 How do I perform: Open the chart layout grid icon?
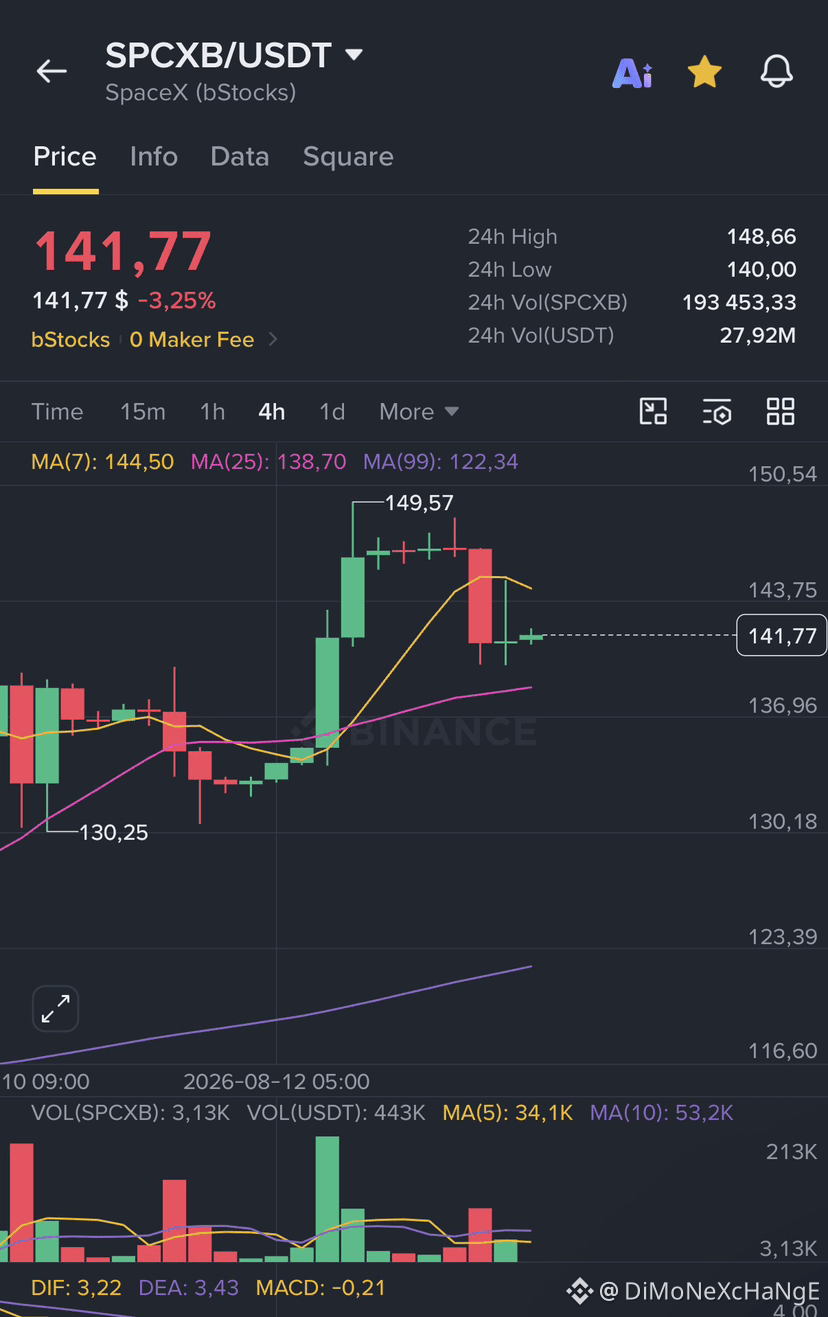(x=780, y=411)
